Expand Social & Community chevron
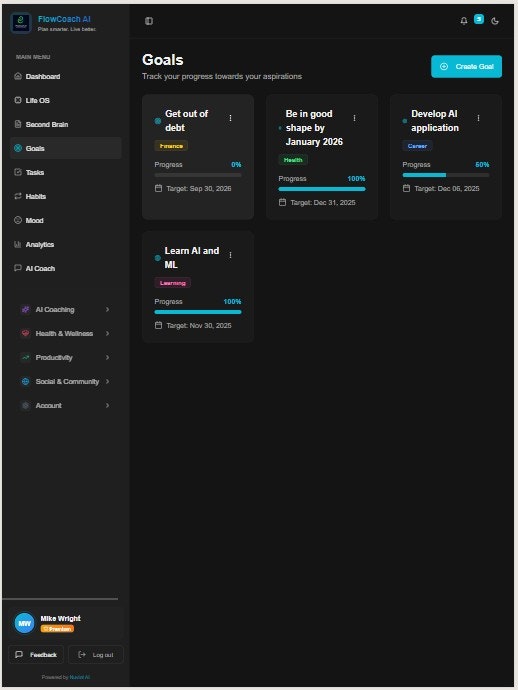Screen dimensions: 518x690 107,382
